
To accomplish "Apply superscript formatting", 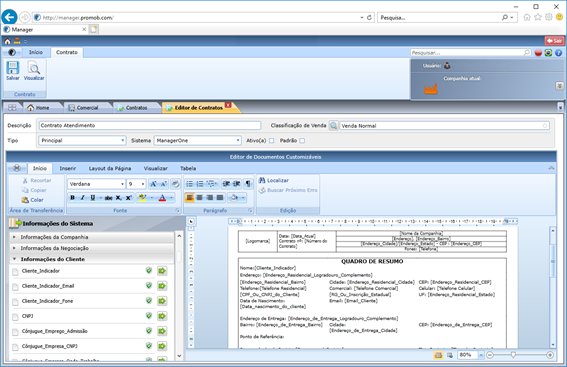I will click(128, 198).
